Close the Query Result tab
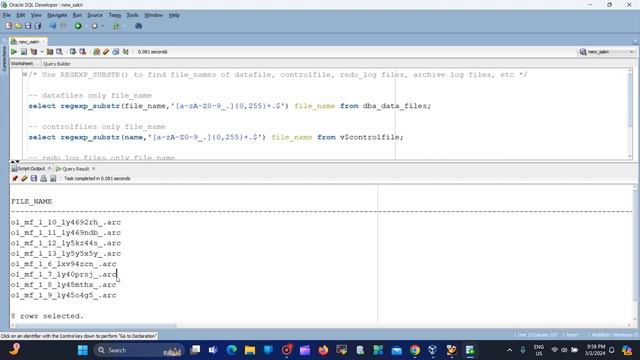This screenshot has width=640, height=360. pyautogui.click(x=93, y=169)
